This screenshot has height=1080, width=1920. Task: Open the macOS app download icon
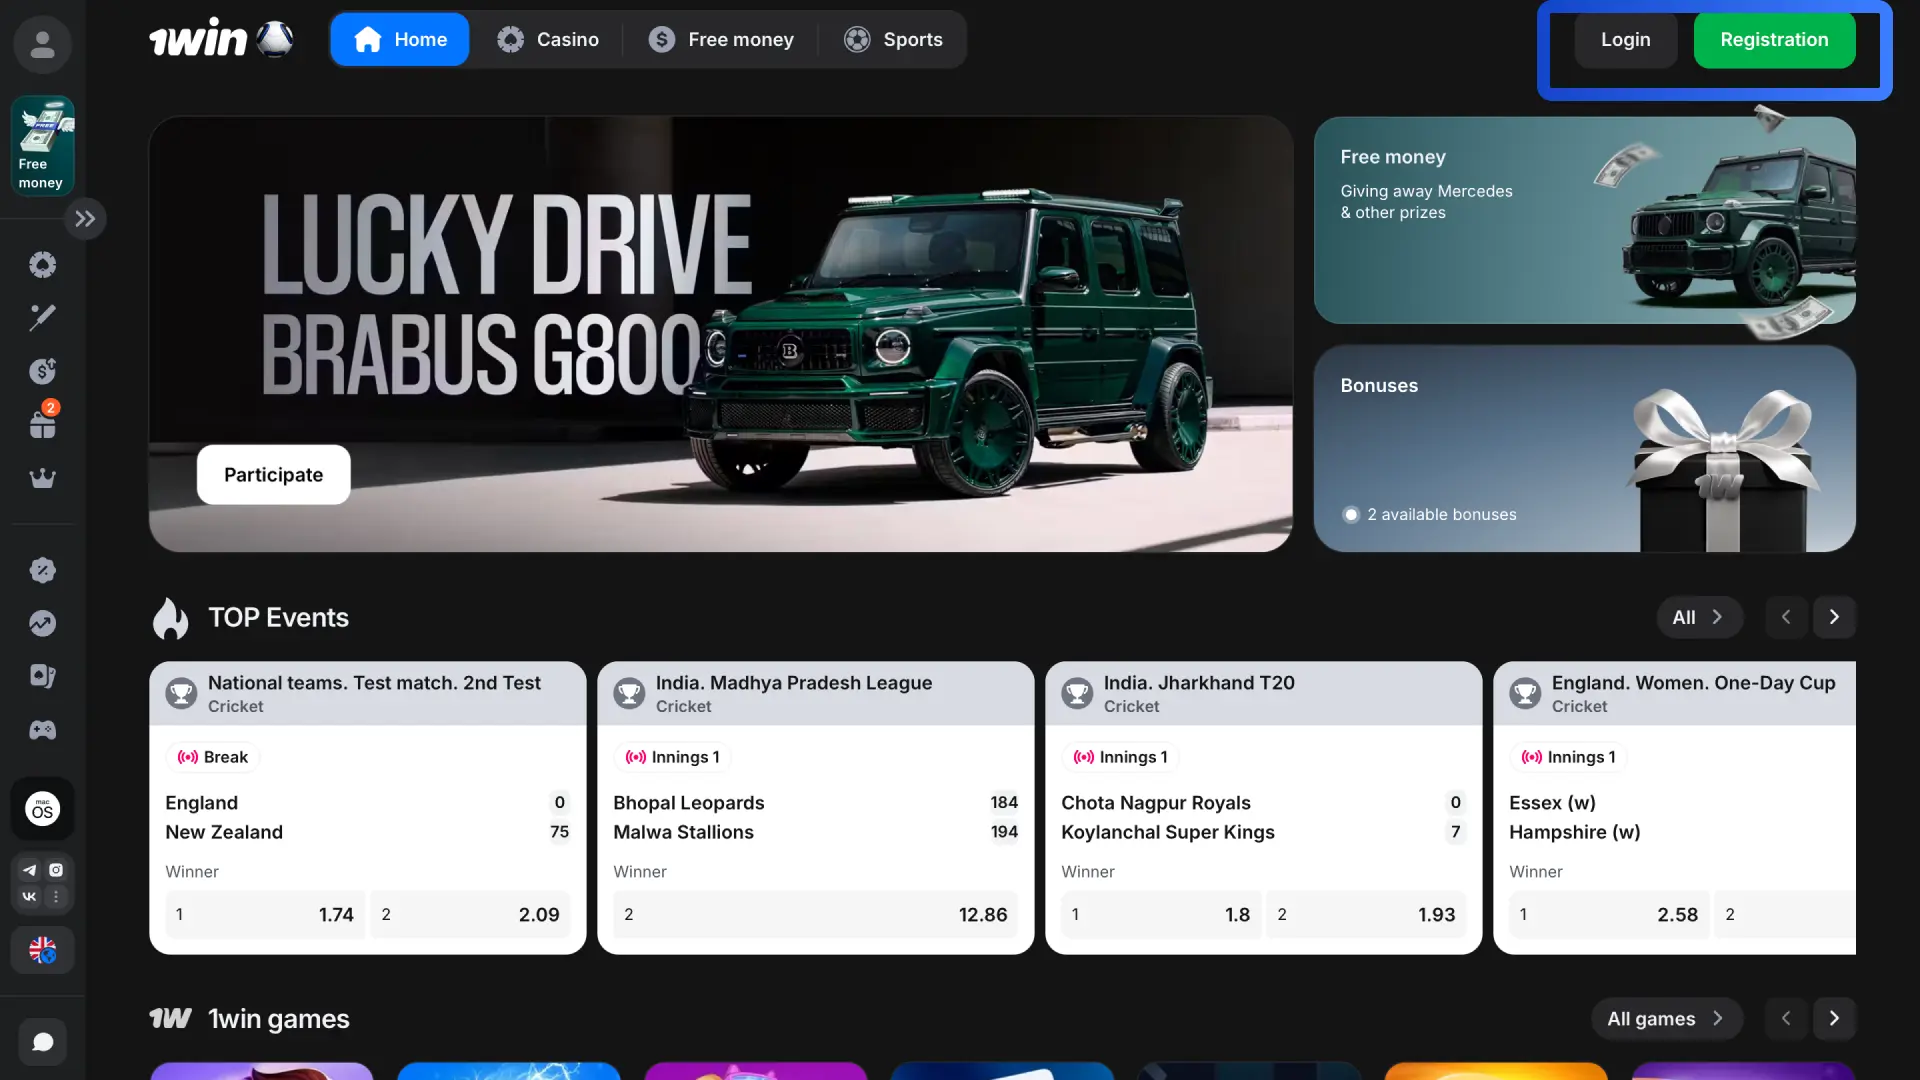(42, 809)
